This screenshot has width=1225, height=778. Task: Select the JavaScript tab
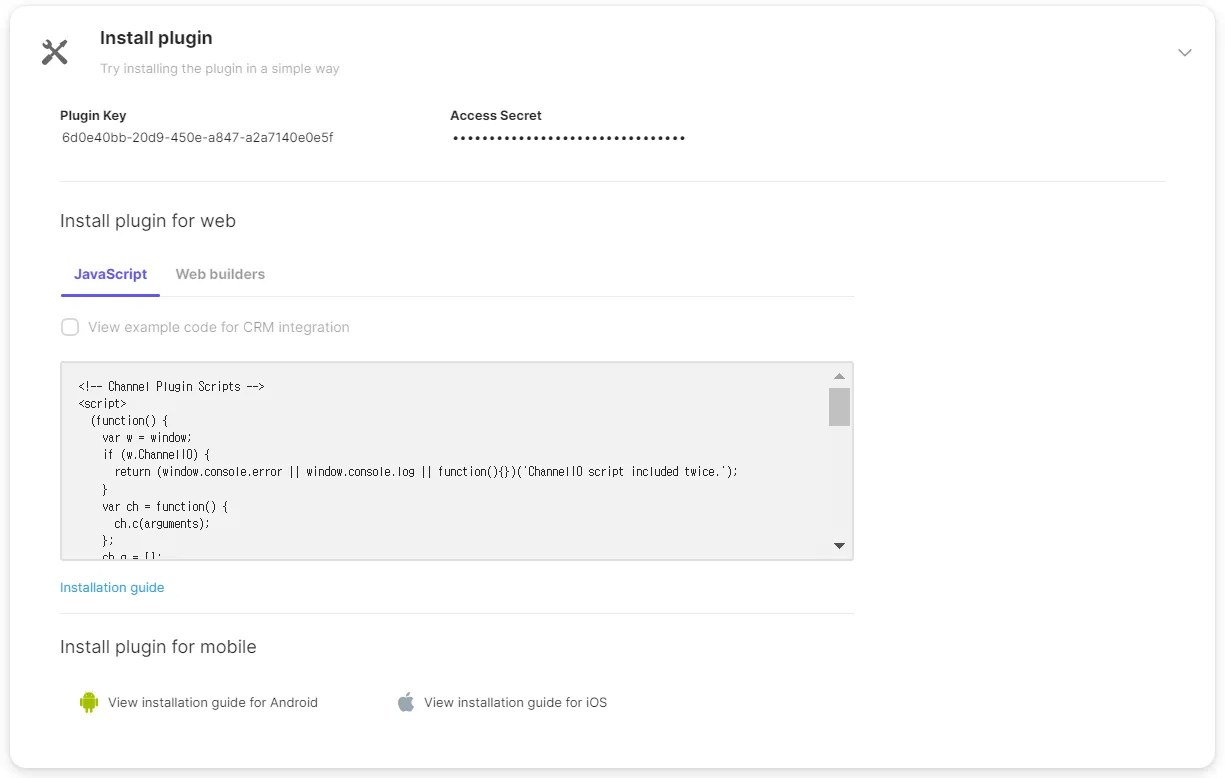click(x=110, y=274)
